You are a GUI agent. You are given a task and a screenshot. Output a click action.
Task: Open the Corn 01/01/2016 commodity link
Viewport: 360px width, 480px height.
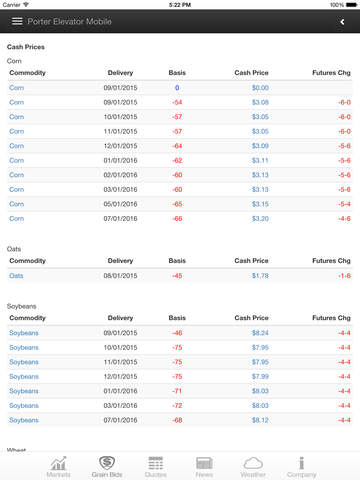[17, 160]
